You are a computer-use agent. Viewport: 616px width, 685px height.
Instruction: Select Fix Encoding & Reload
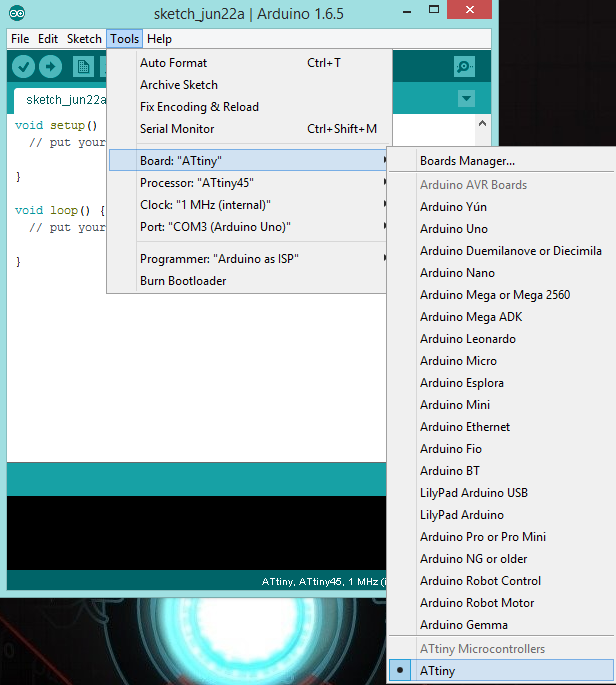click(247, 107)
